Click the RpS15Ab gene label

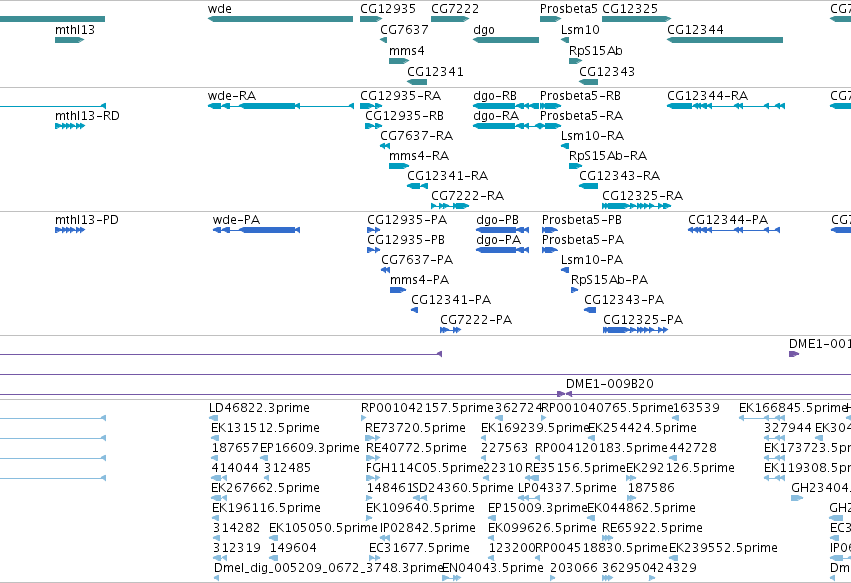click(595, 50)
